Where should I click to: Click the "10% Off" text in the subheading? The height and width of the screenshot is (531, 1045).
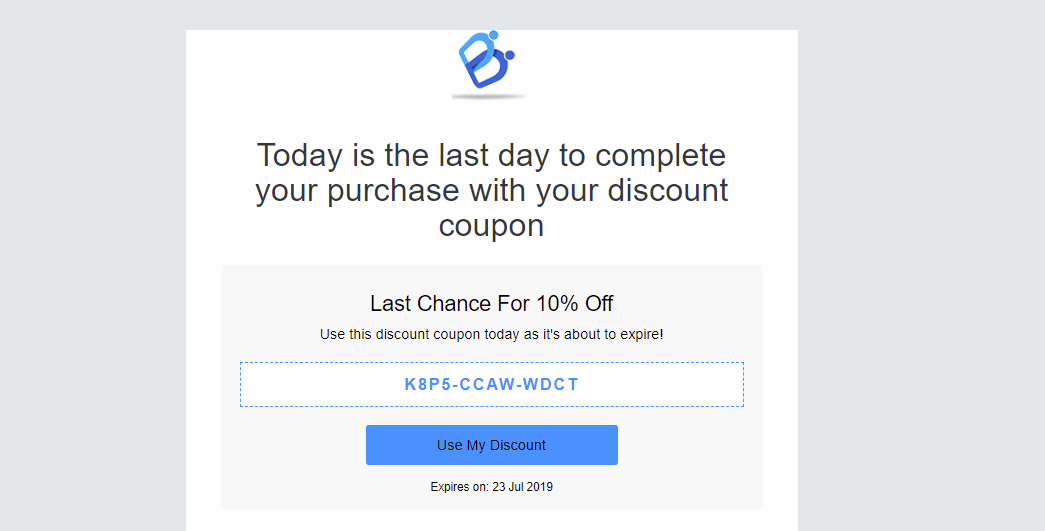click(x=574, y=303)
